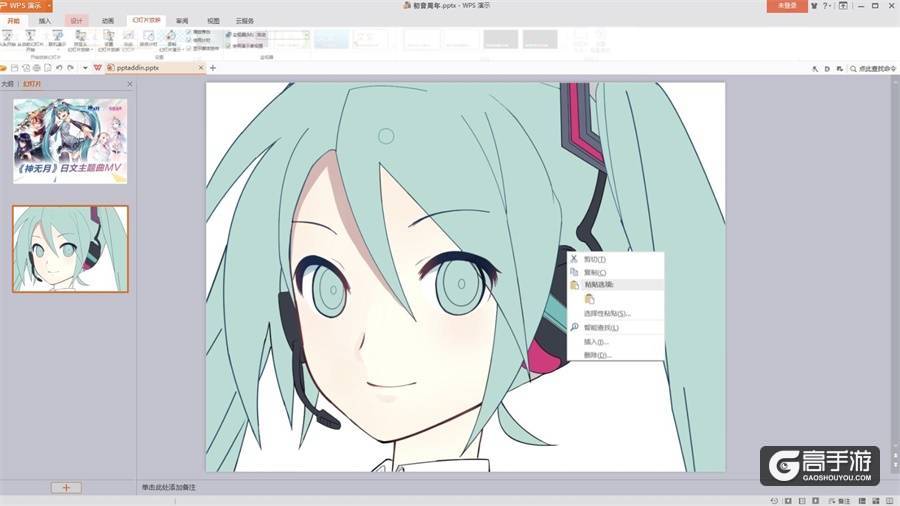Screen dimensions: 900x506
Task: Click the 设置幻灯片放映 setup icon
Action: [x=108, y=36]
